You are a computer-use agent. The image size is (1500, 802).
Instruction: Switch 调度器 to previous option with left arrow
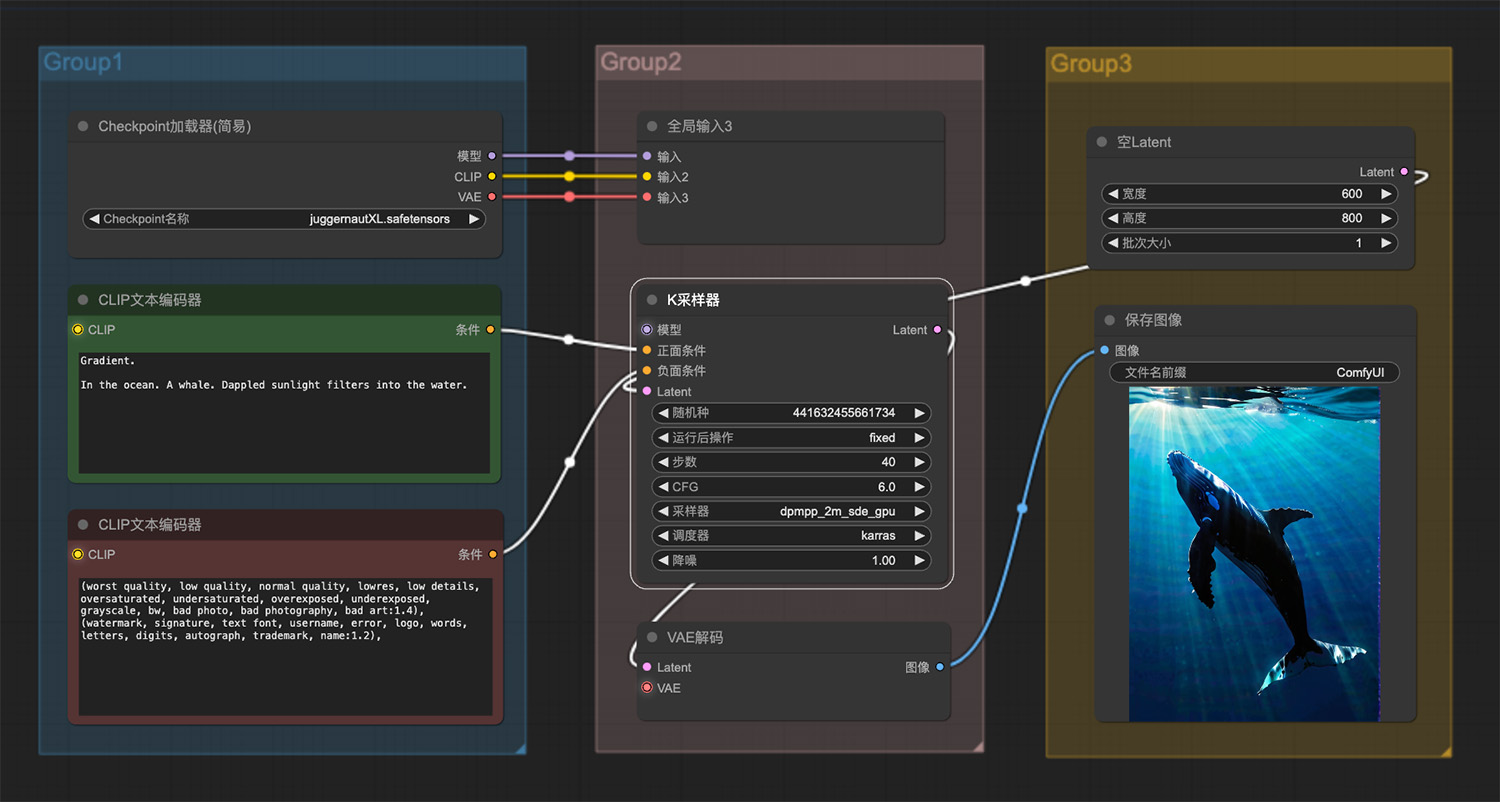click(x=663, y=535)
